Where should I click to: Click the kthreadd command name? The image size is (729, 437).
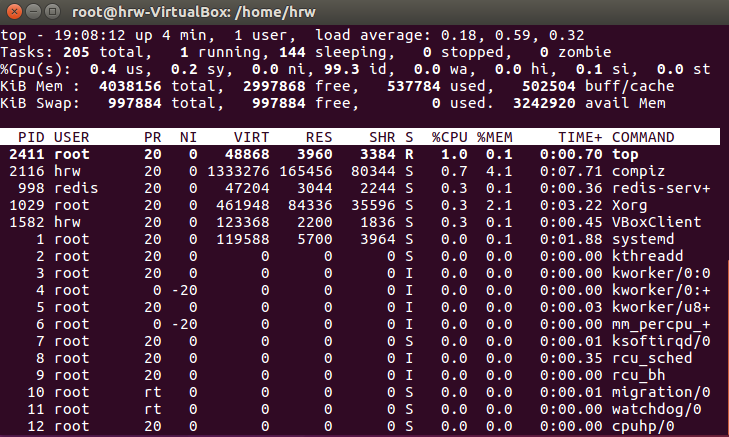[648, 256]
